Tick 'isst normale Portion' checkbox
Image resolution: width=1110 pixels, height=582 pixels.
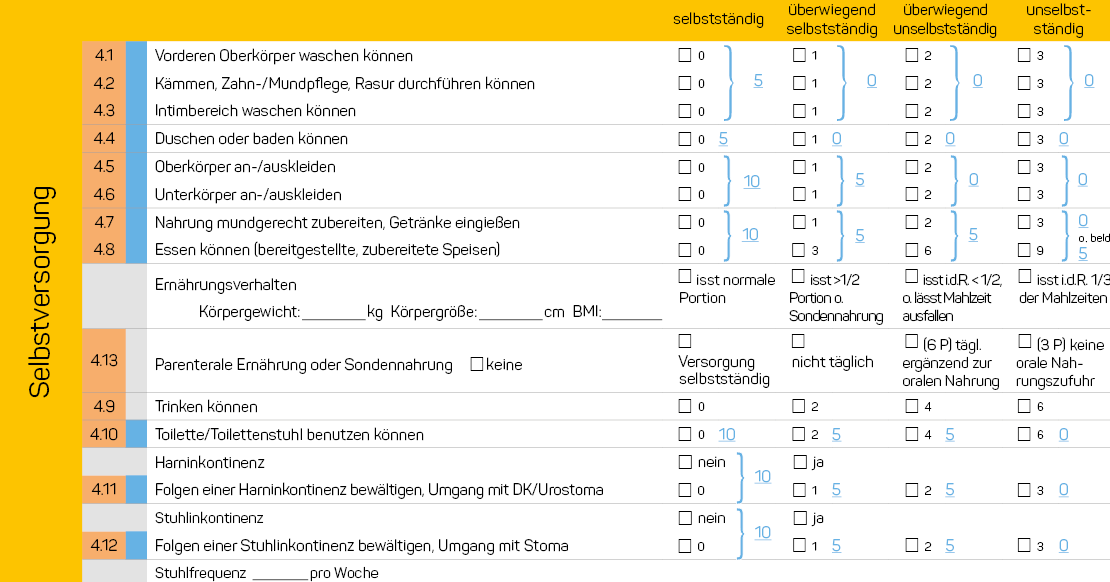685,276
